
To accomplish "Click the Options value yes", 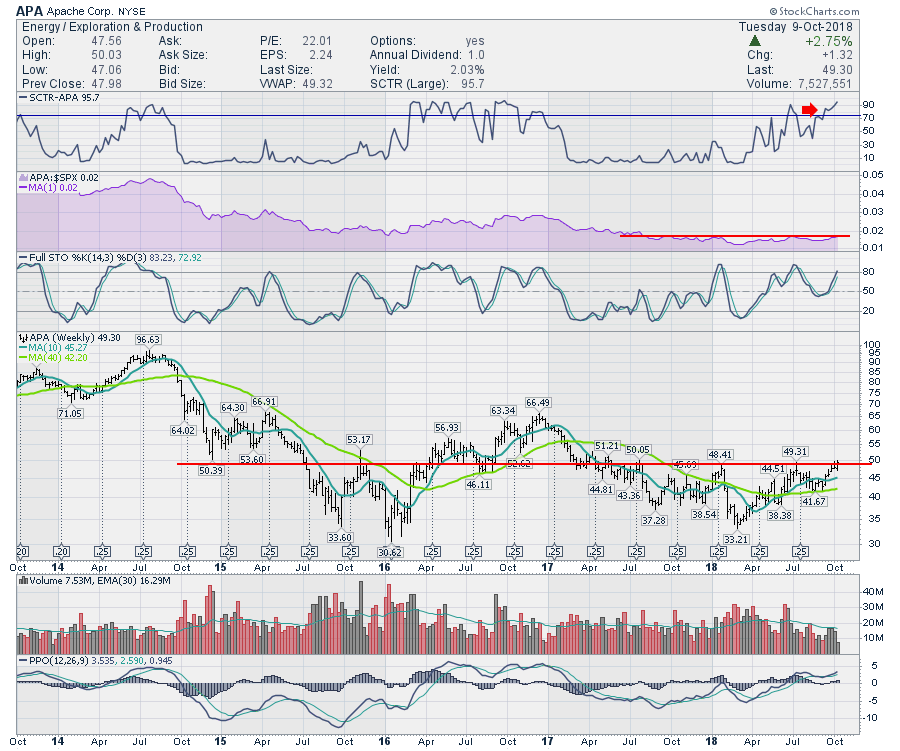I will click(x=475, y=41).
